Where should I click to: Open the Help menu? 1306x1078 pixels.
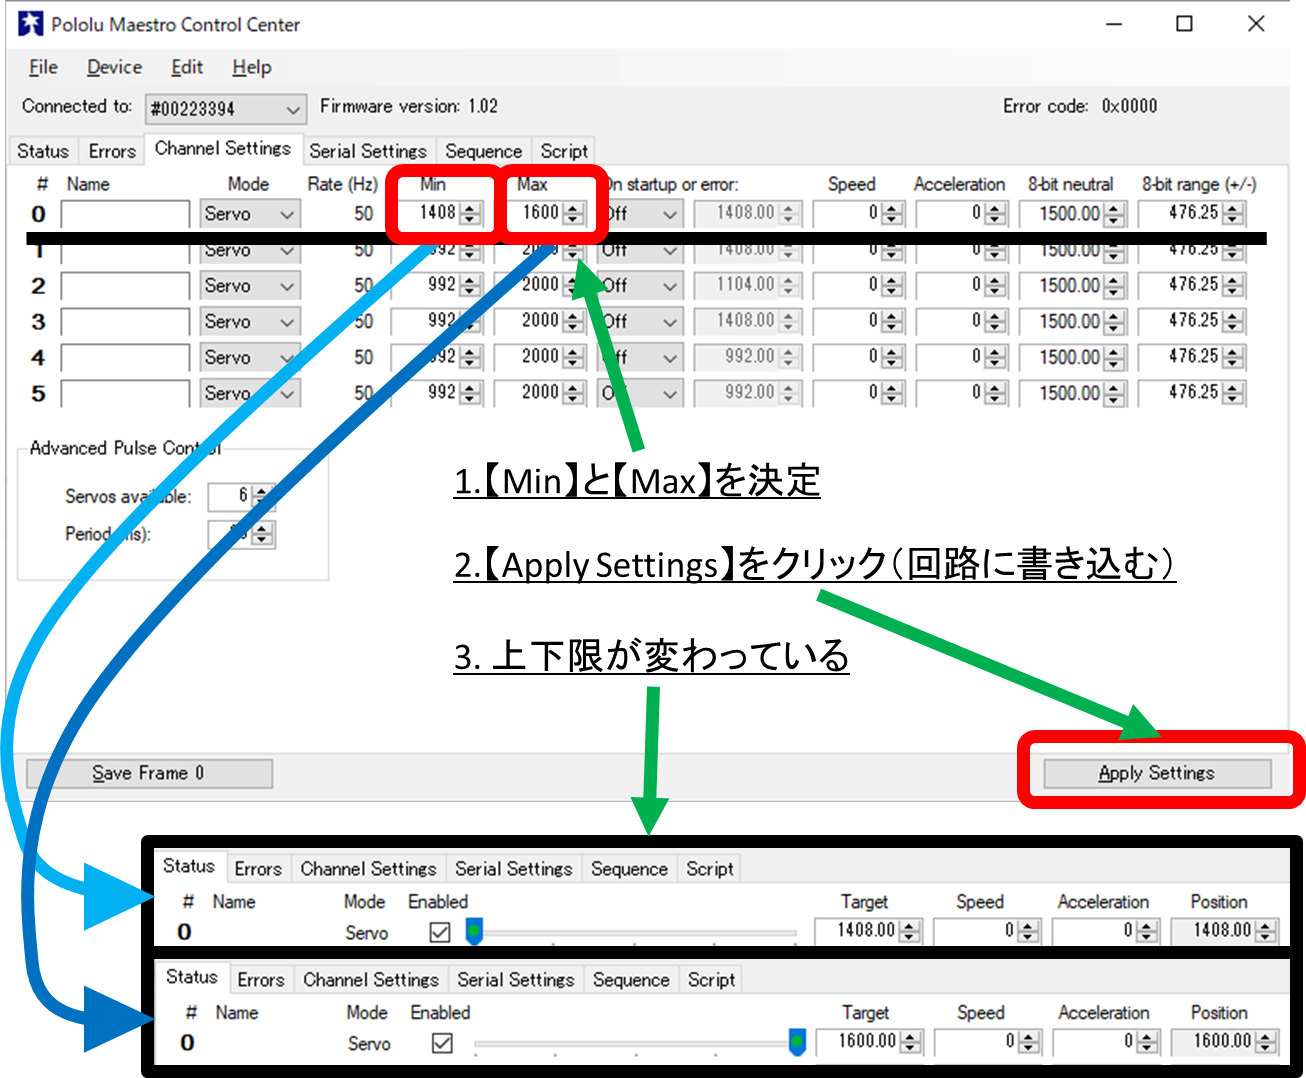pos(252,67)
